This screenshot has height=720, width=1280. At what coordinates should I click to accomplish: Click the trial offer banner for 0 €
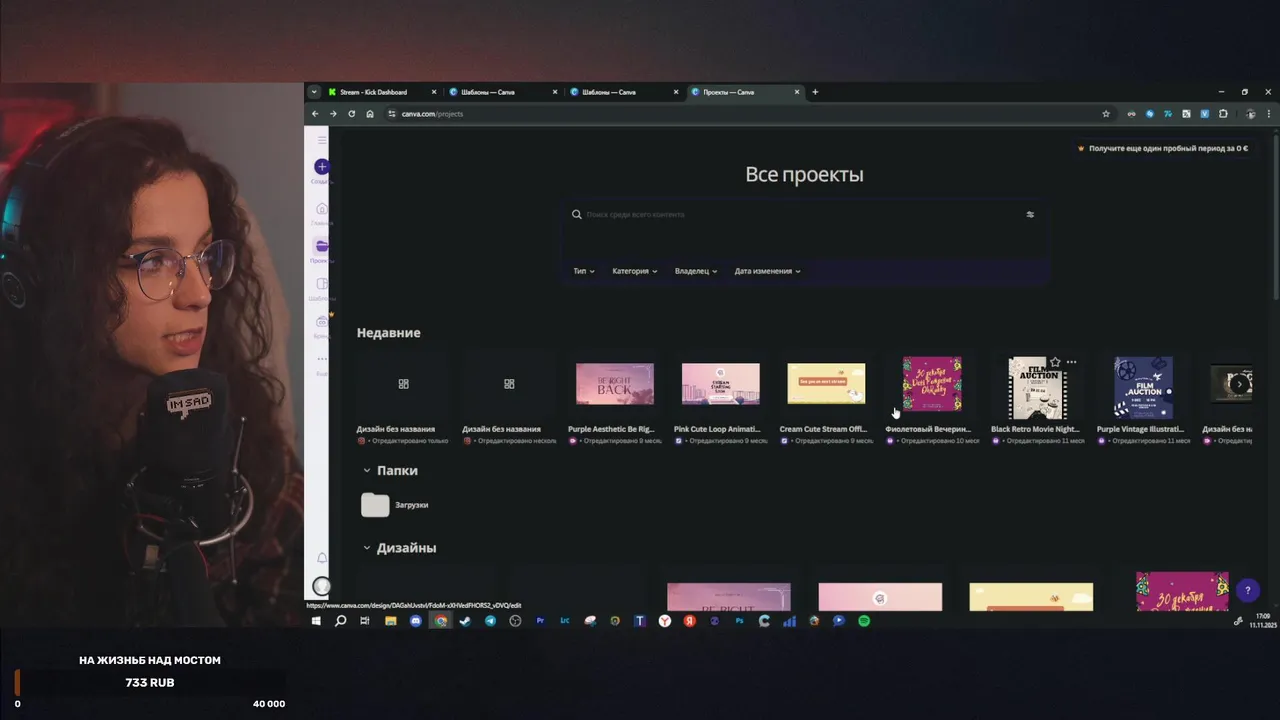1162,148
